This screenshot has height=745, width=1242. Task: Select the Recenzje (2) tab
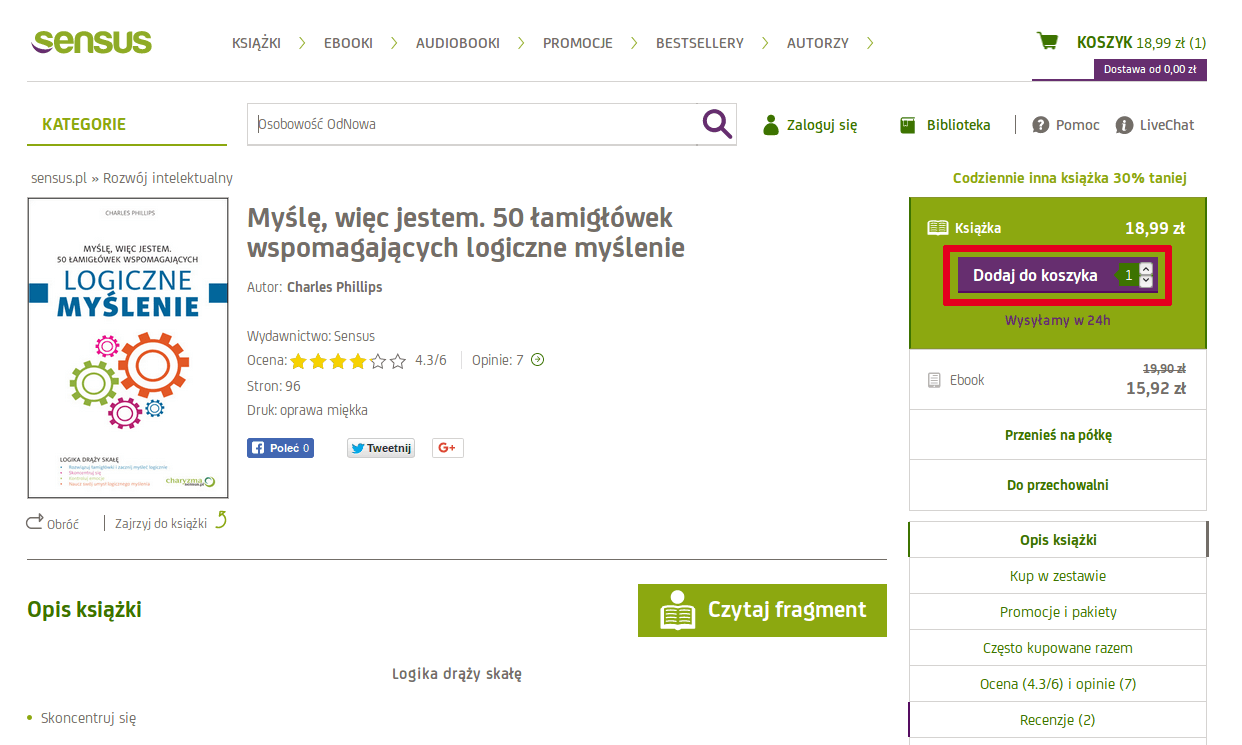point(1058,720)
